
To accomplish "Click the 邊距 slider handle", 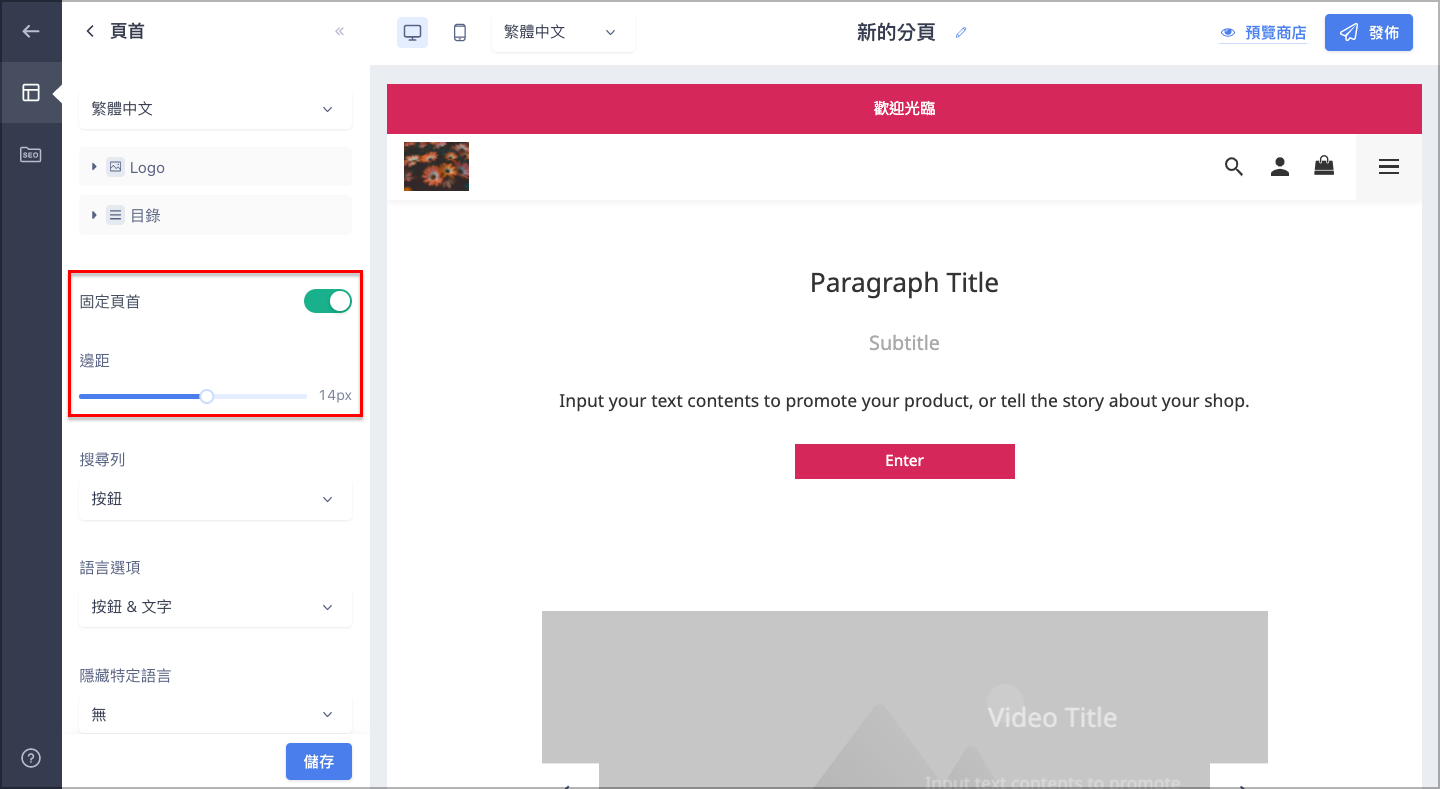I will pos(206,396).
